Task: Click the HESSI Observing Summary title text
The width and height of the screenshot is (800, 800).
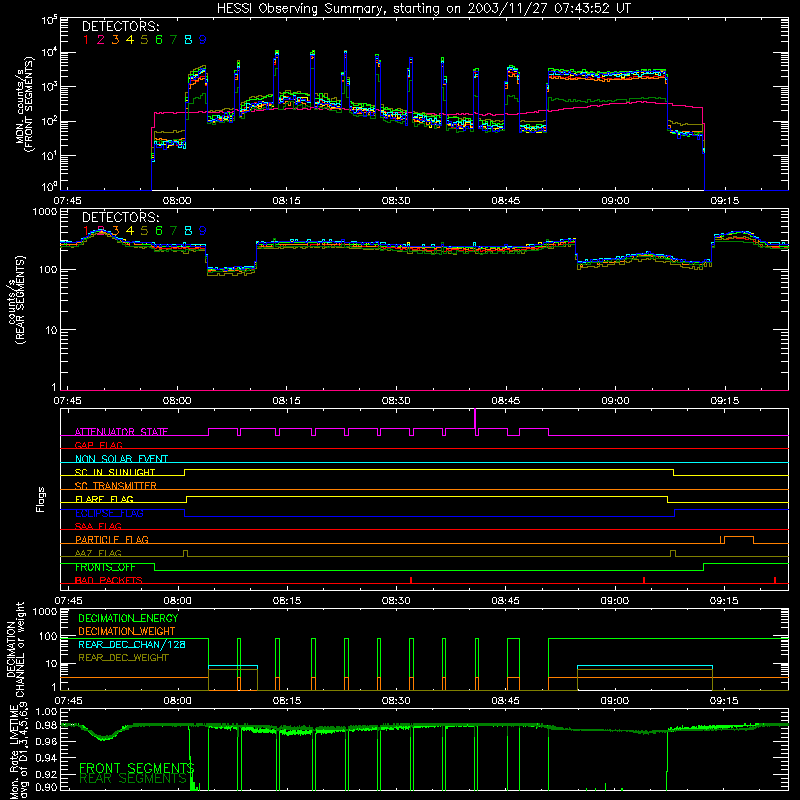Action: point(423,9)
